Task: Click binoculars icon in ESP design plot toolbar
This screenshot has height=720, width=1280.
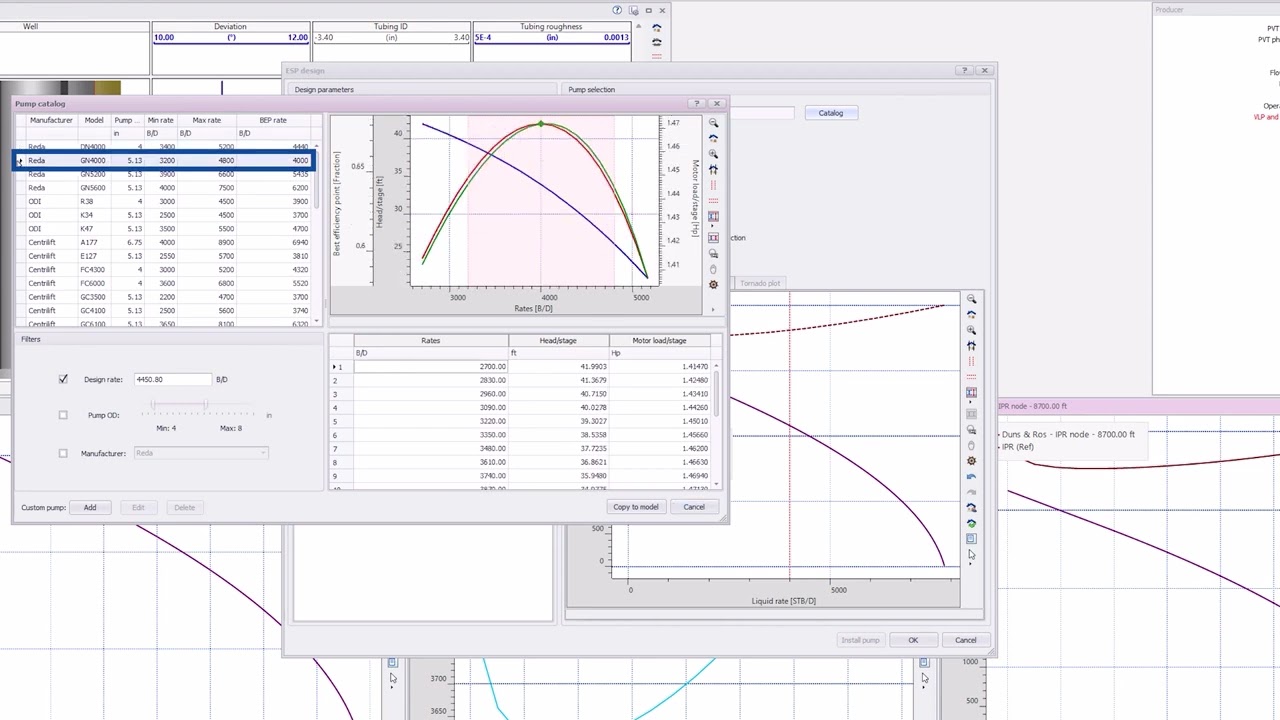Action: click(x=971, y=346)
